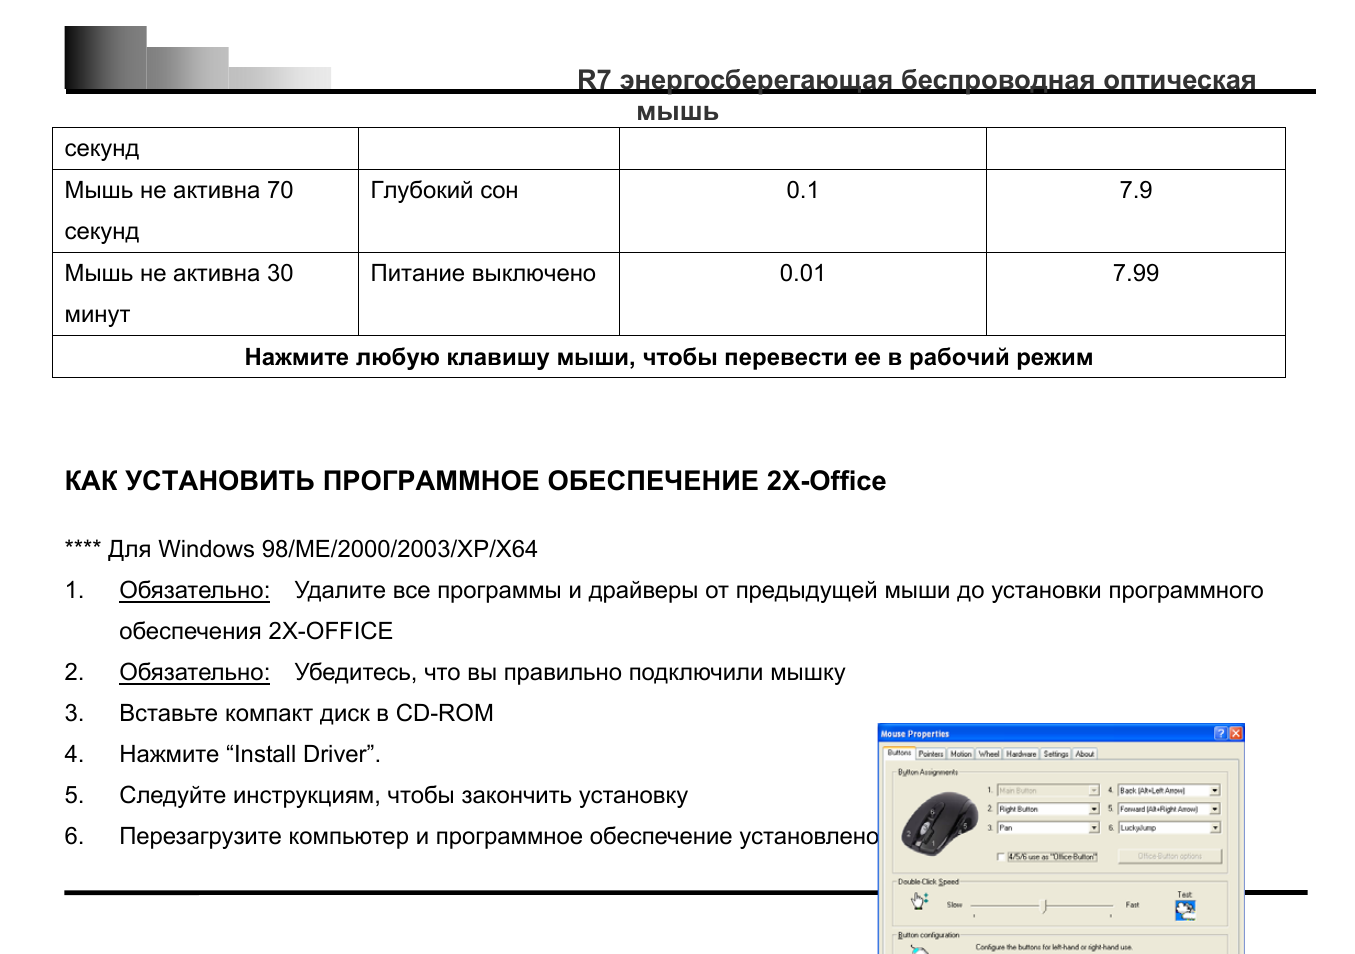Click the heading 'КАК УСТАНОВИТЬ ПРОГРАММНОЕ ОБЕСПЕЧЕНИЕ 2X-Office'
Viewport: 1355px width, 954px height.
pos(475,481)
